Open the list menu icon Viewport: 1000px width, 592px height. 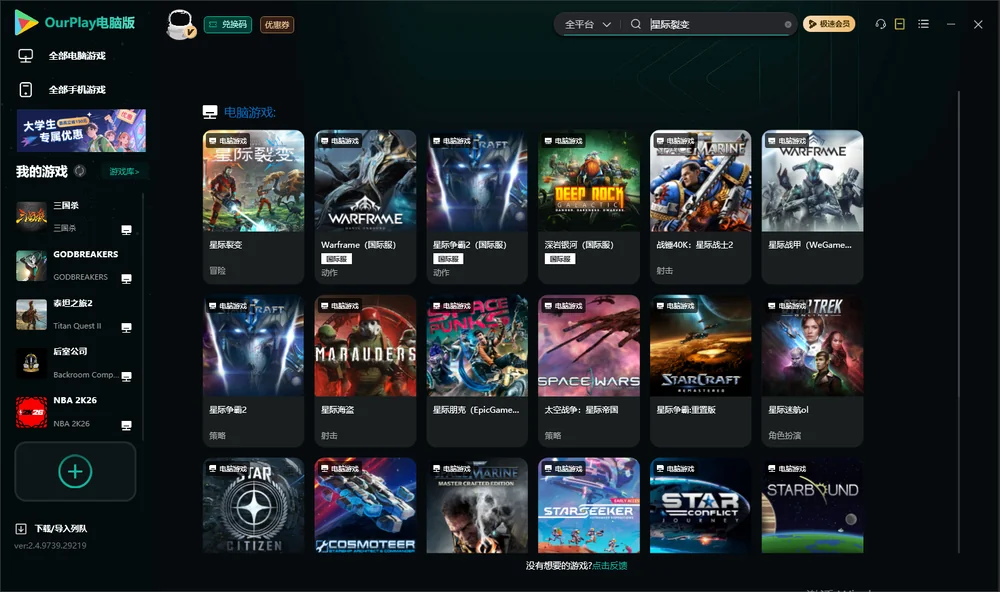(x=923, y=24)
